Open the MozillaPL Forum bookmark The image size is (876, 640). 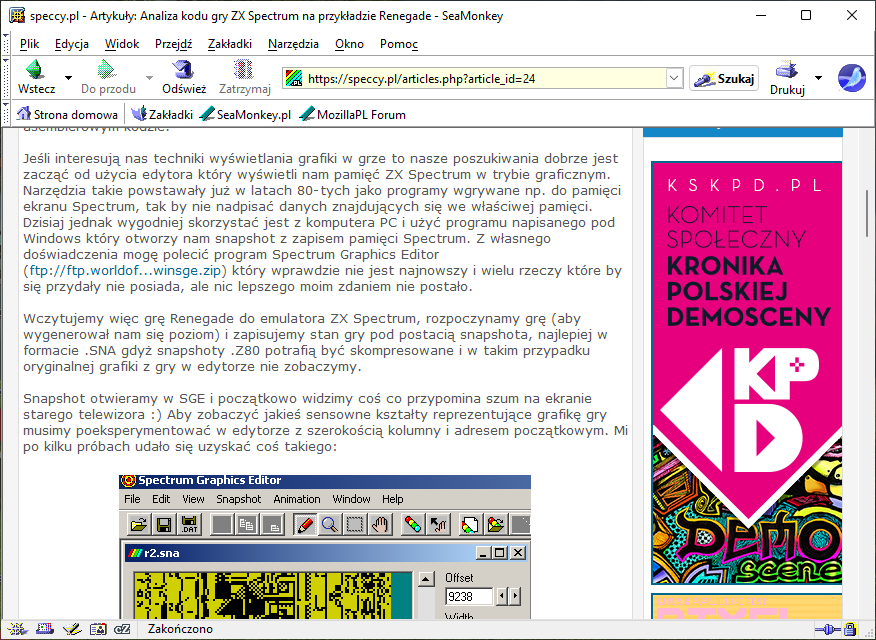click(x=353, y=114)
